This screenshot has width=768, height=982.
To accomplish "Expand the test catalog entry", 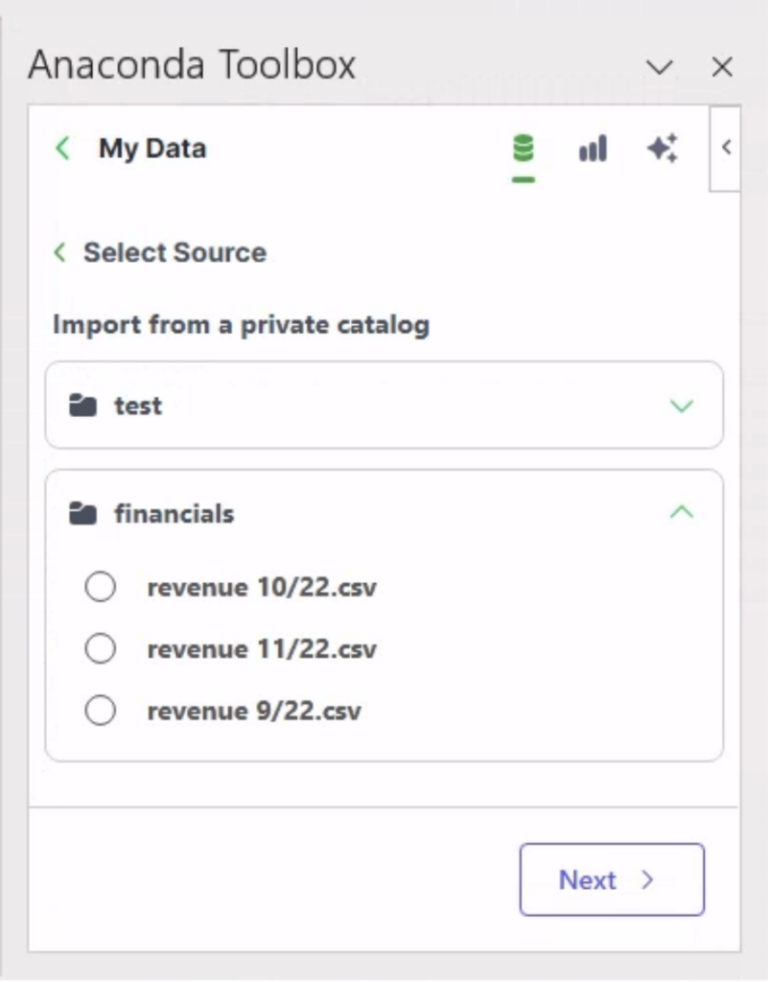I will click(680, 406).
